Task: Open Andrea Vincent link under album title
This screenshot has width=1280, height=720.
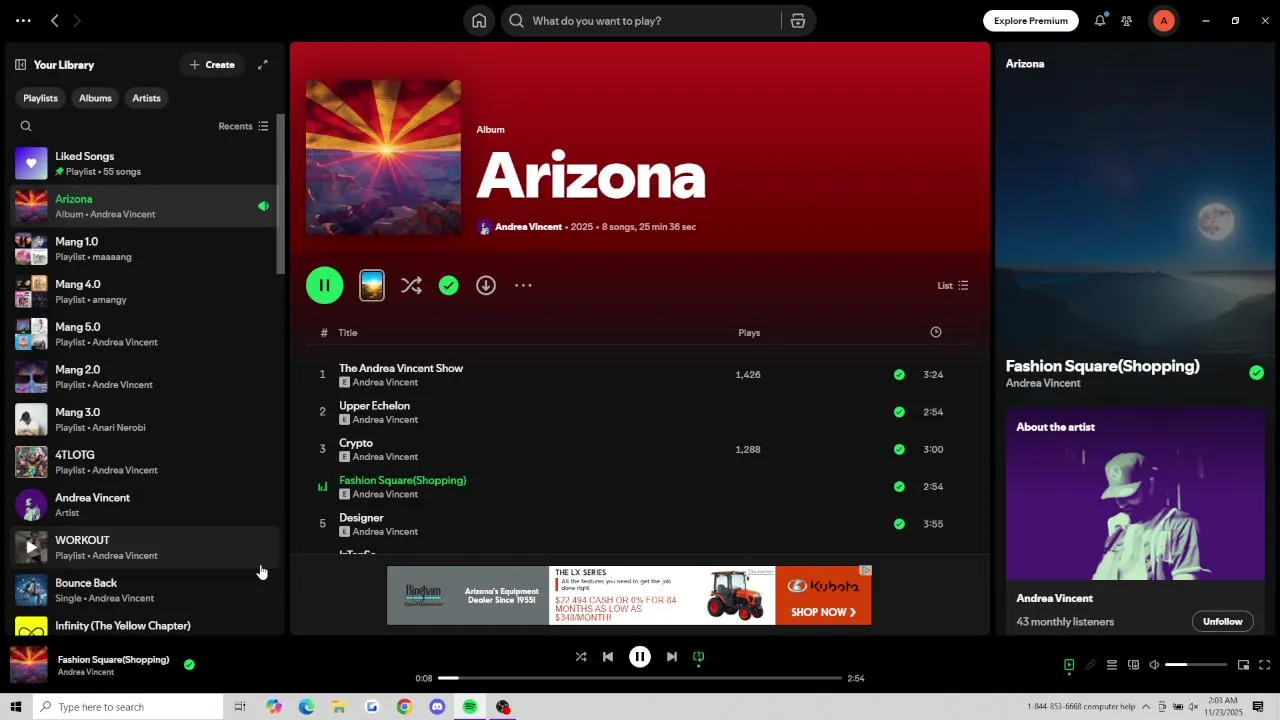Action: coord(528,227)
